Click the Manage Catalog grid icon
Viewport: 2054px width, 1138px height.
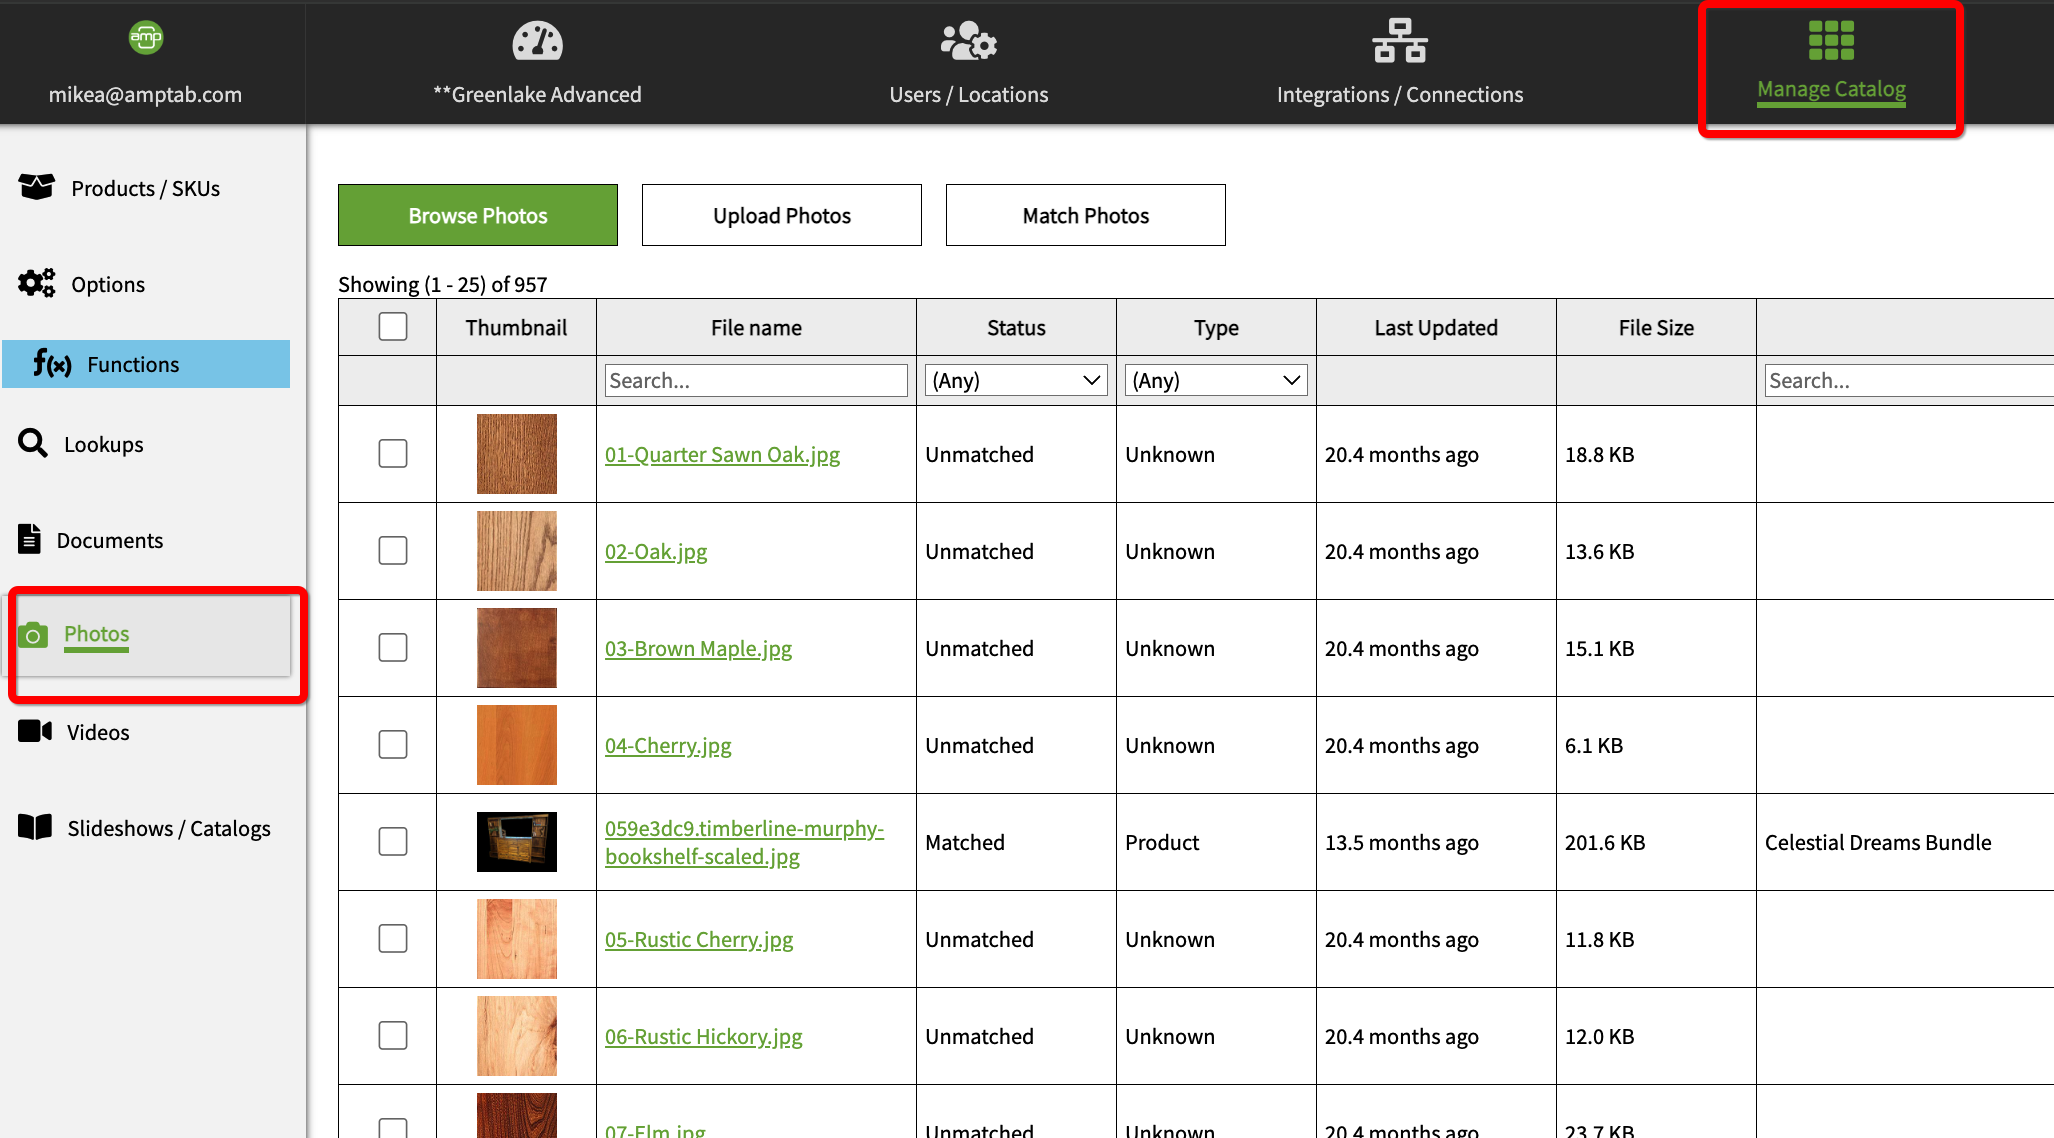pos(1831,41)
